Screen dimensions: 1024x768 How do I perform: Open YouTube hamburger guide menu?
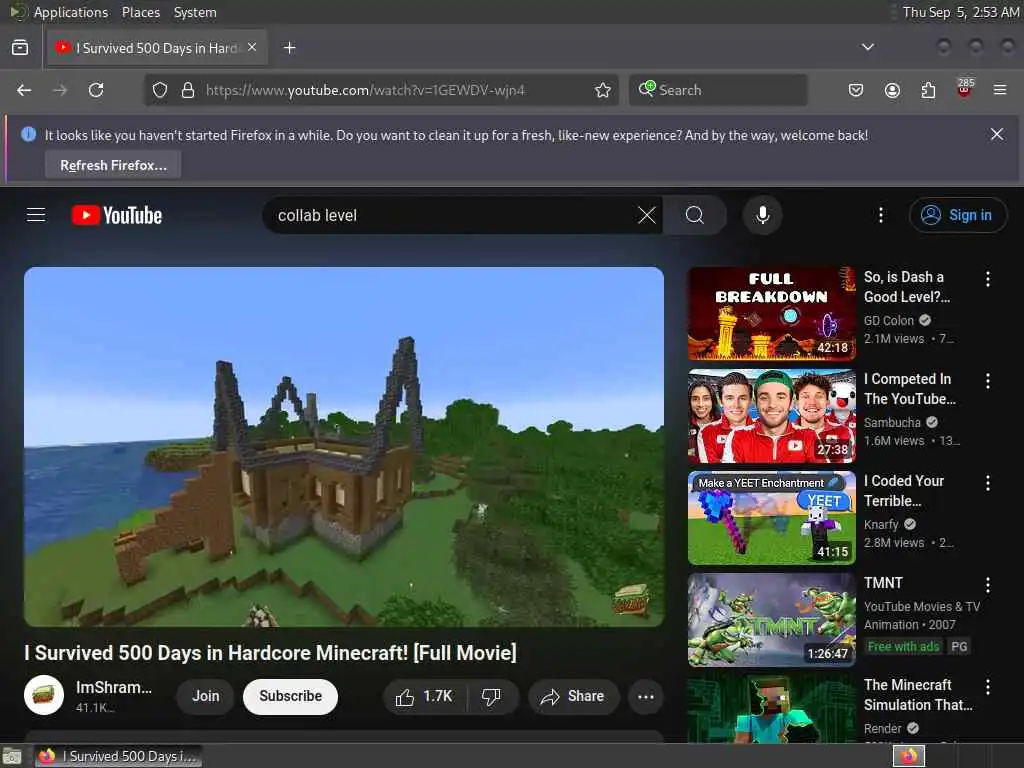tap(36, 215)
